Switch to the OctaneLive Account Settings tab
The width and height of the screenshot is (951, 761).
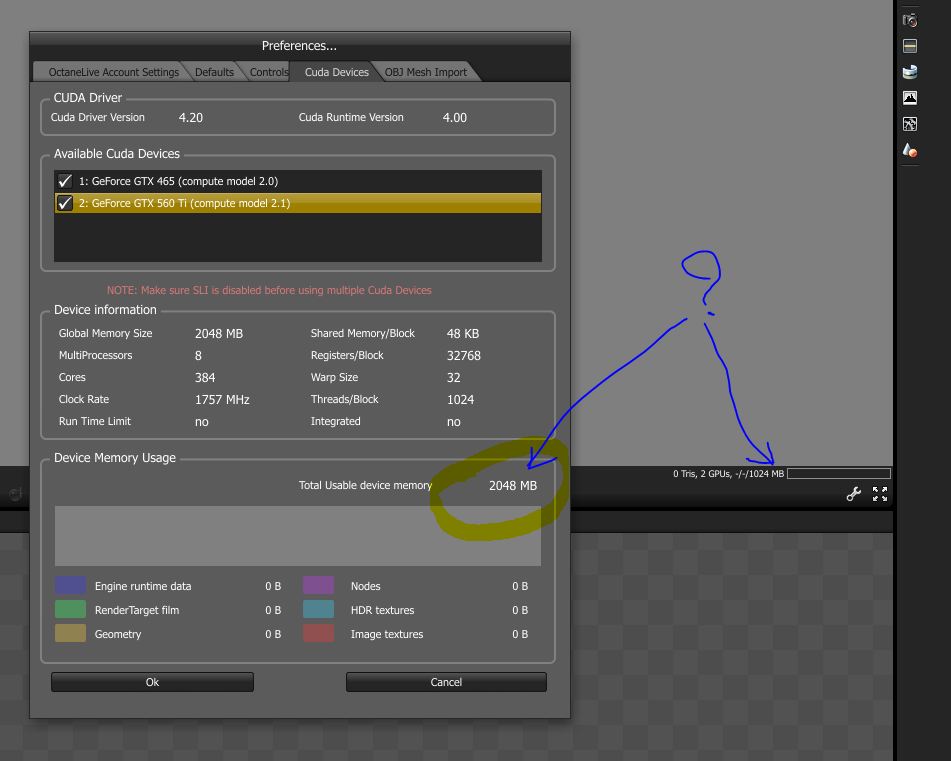pos(113,72)
